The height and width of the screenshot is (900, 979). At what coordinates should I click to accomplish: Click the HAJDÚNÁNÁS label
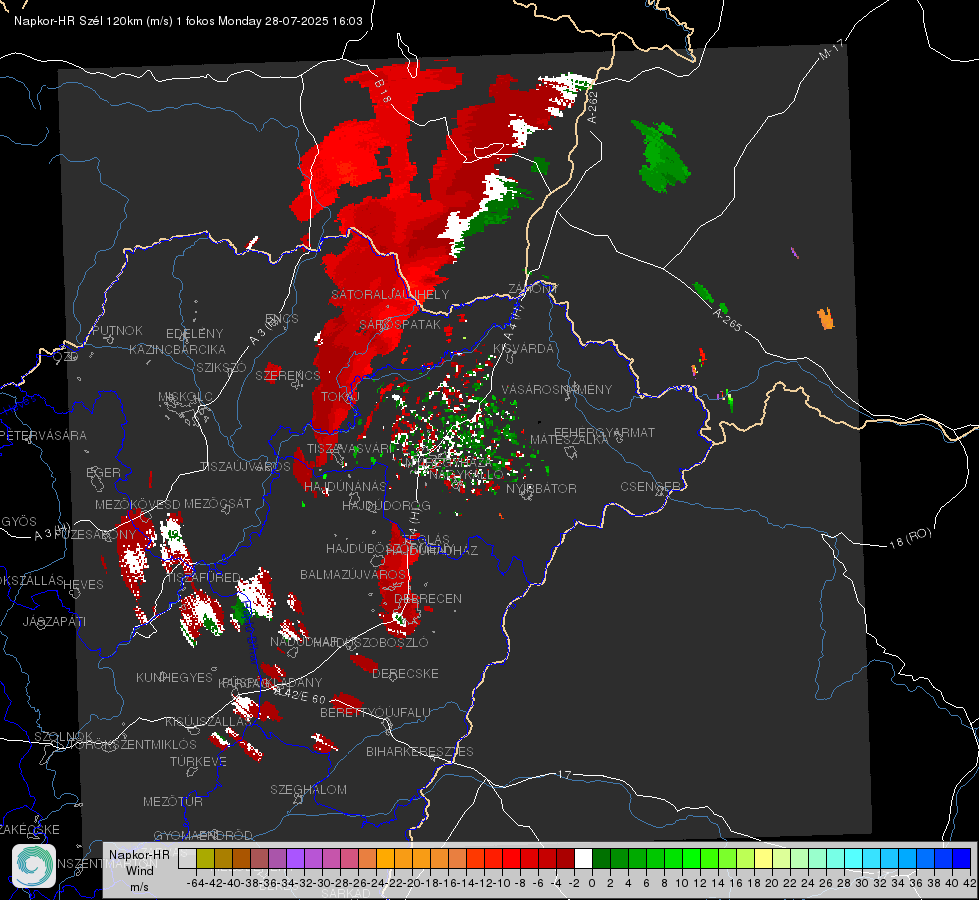click(345, 486)
